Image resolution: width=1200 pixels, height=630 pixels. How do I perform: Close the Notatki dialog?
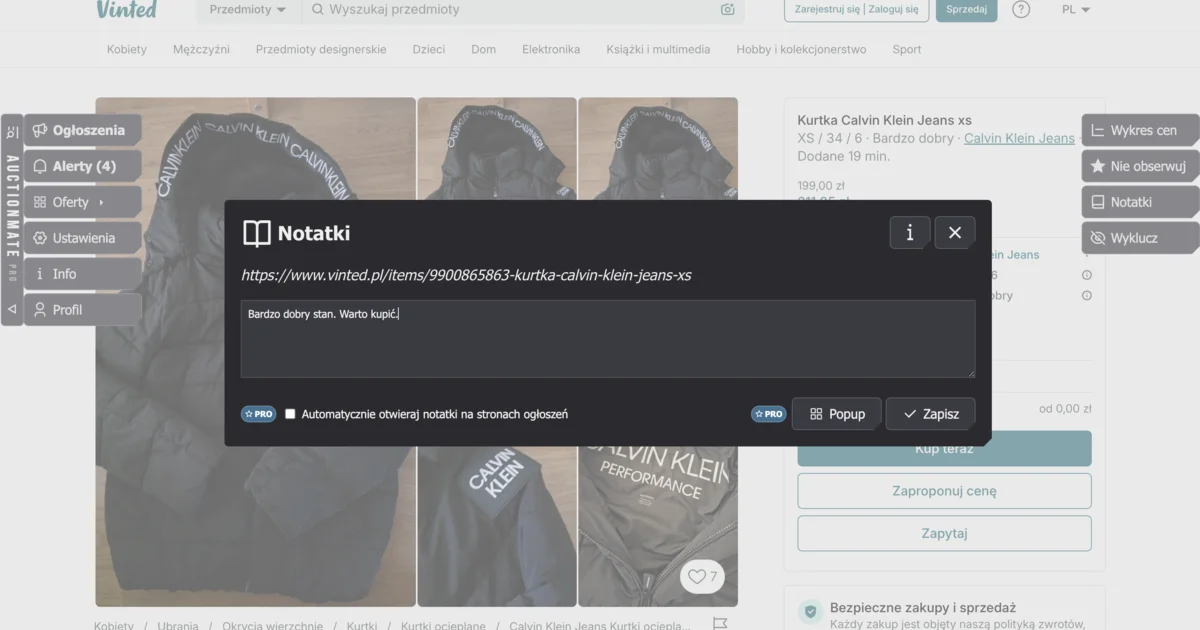955,233
